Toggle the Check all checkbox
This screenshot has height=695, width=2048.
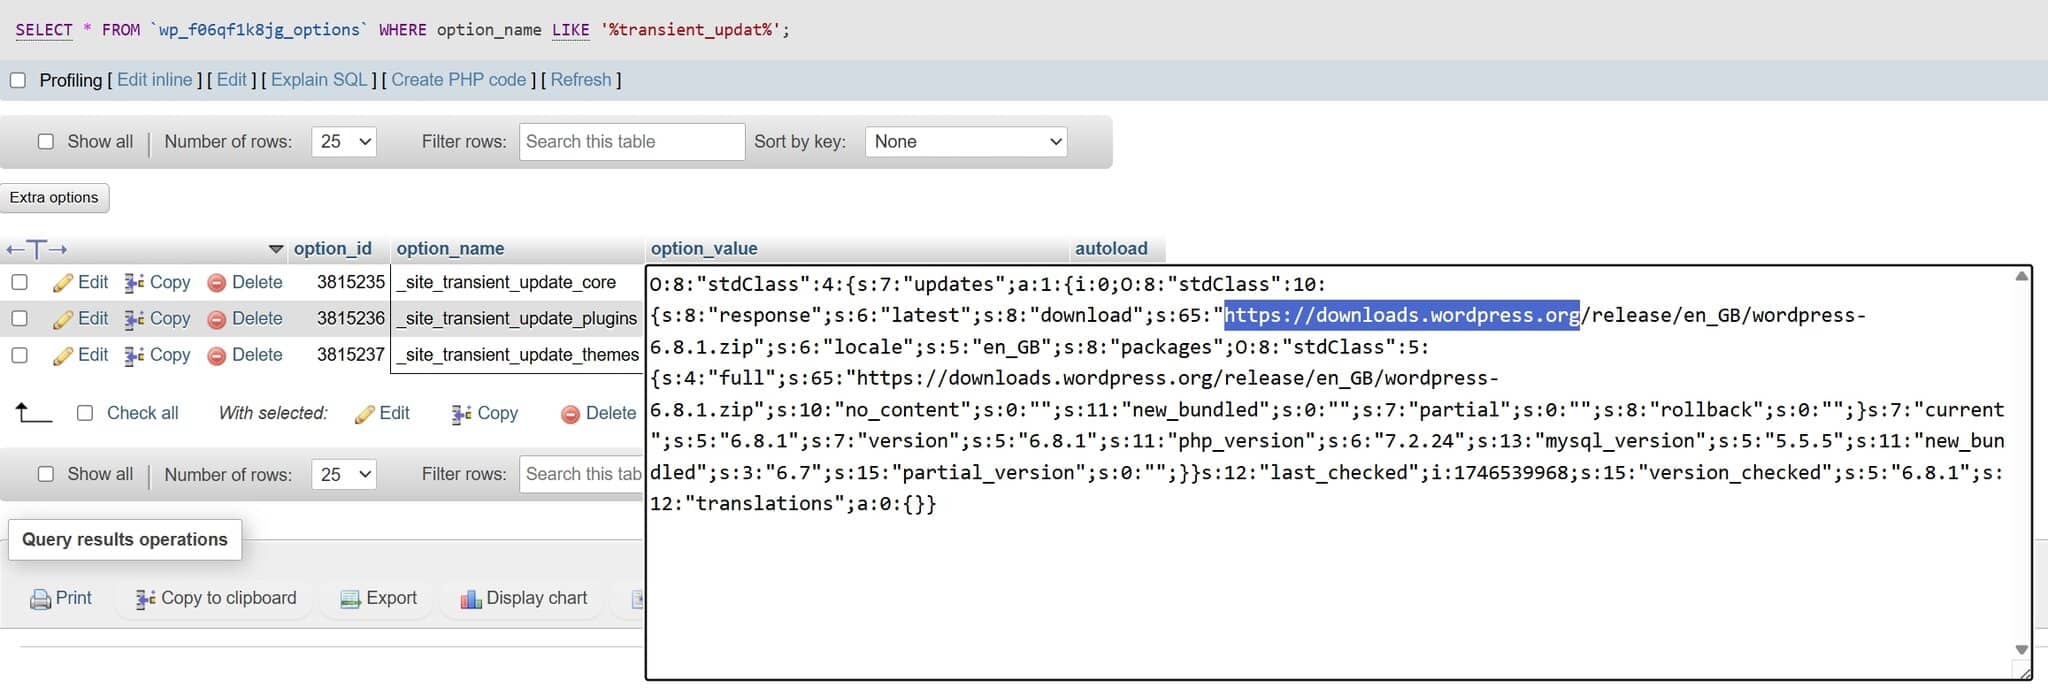[85, 413]
